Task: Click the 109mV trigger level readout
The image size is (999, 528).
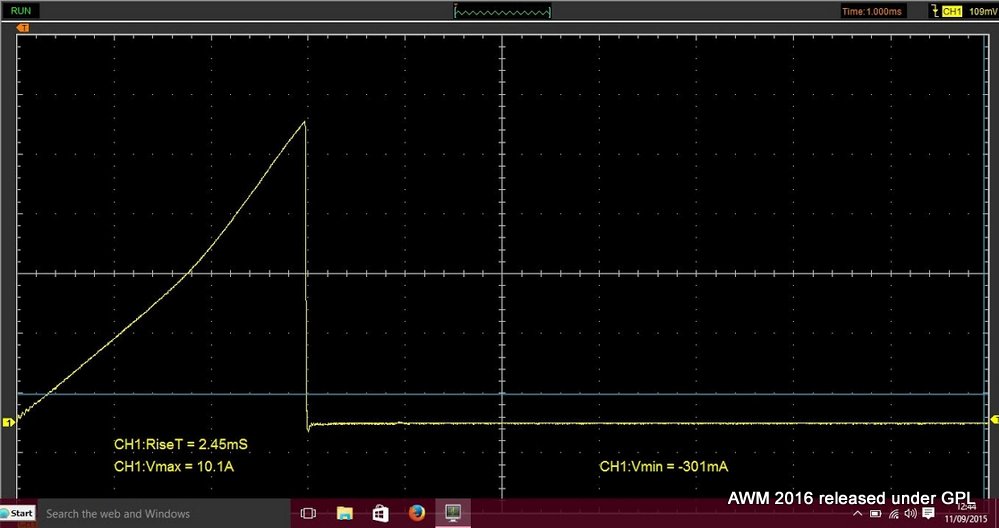Action: click(x=983, y=11)
